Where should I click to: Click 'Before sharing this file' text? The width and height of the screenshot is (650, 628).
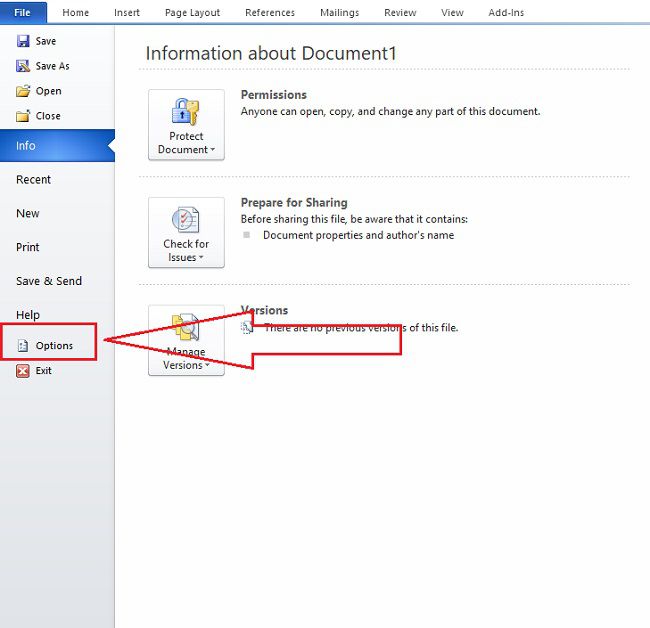coord(354,219)
